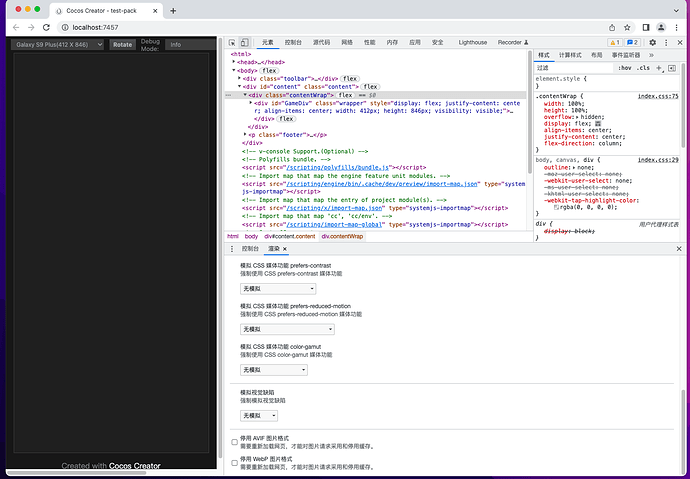
Task: Open the prefers-reduced-motion emulation dropdown
Action: 288,329
